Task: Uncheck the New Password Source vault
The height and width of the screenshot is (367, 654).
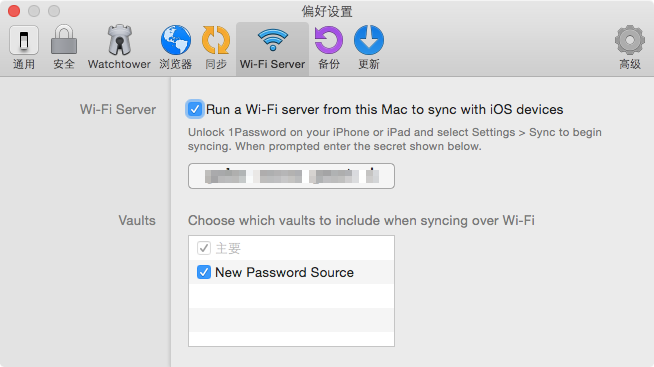Action: (204, 272)
